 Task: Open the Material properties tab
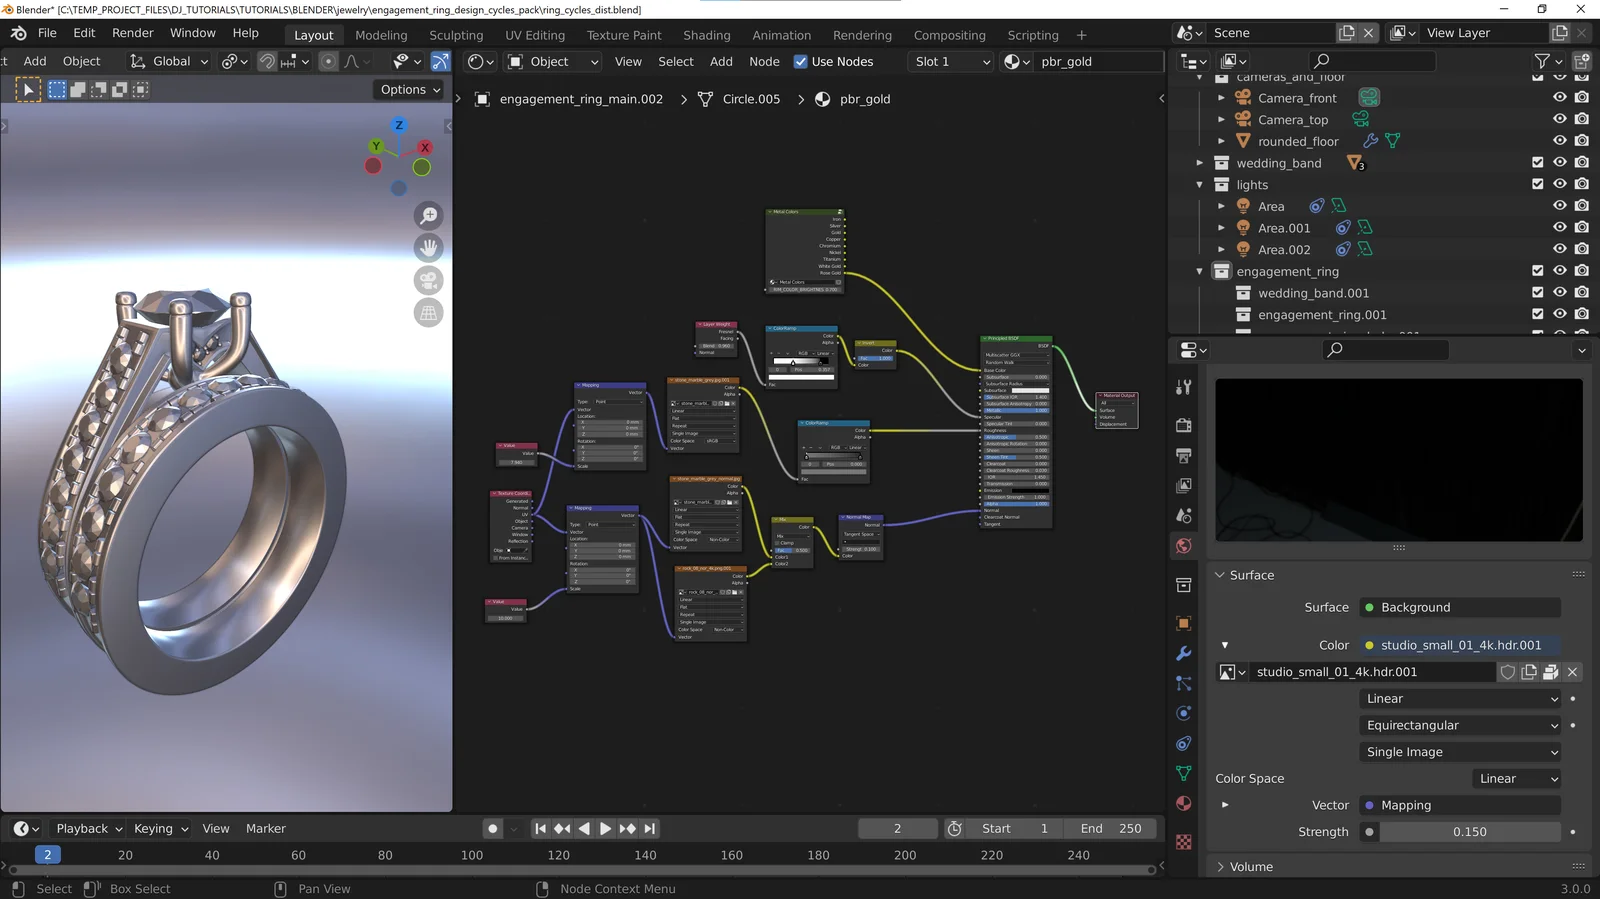[x=1184, y=803]
